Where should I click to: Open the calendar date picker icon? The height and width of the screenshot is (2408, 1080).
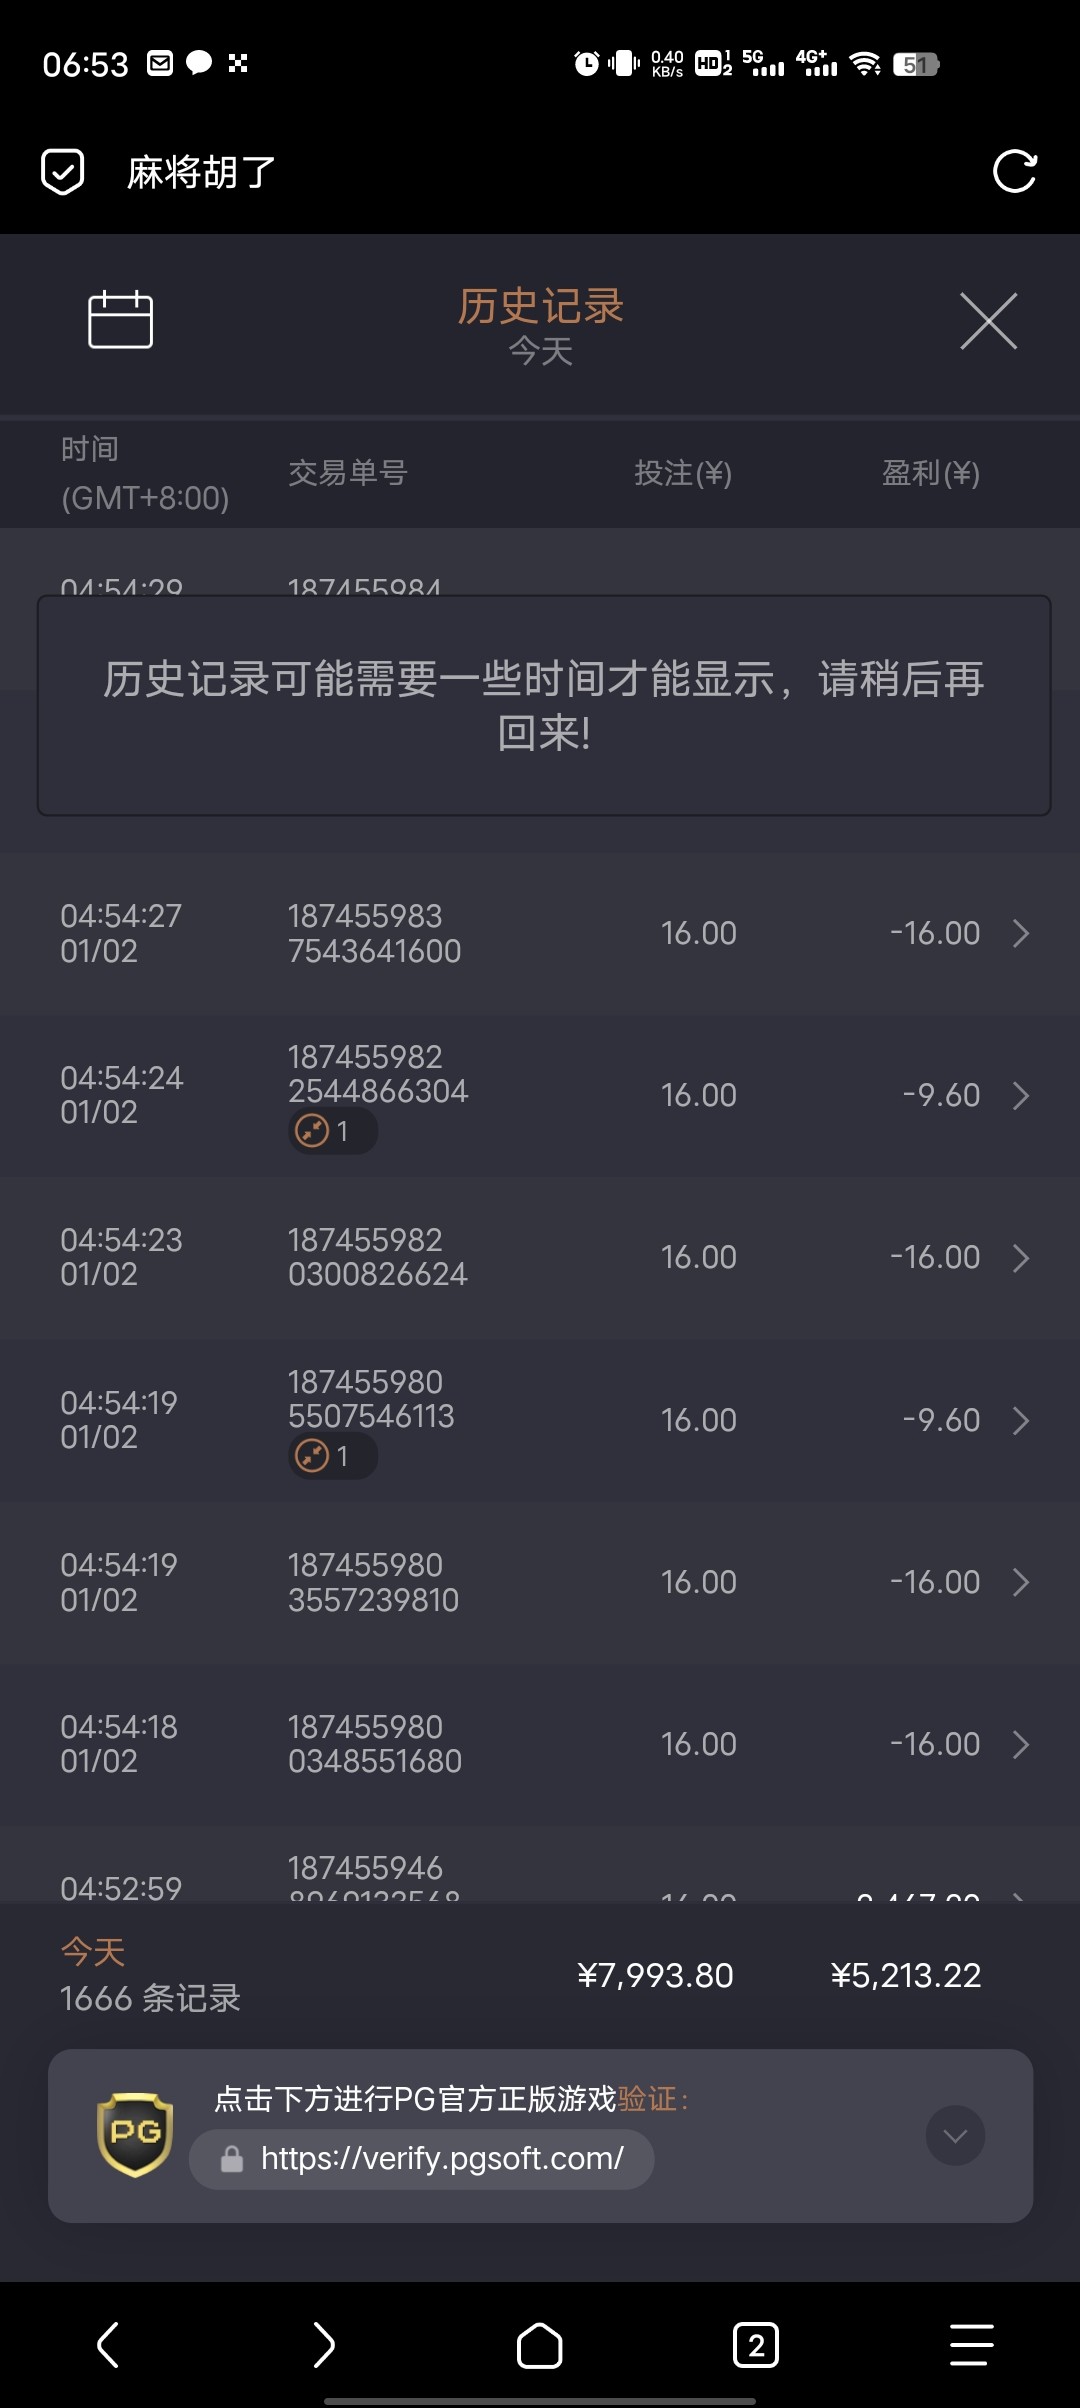pyautogui.click(x=120, y=320)
